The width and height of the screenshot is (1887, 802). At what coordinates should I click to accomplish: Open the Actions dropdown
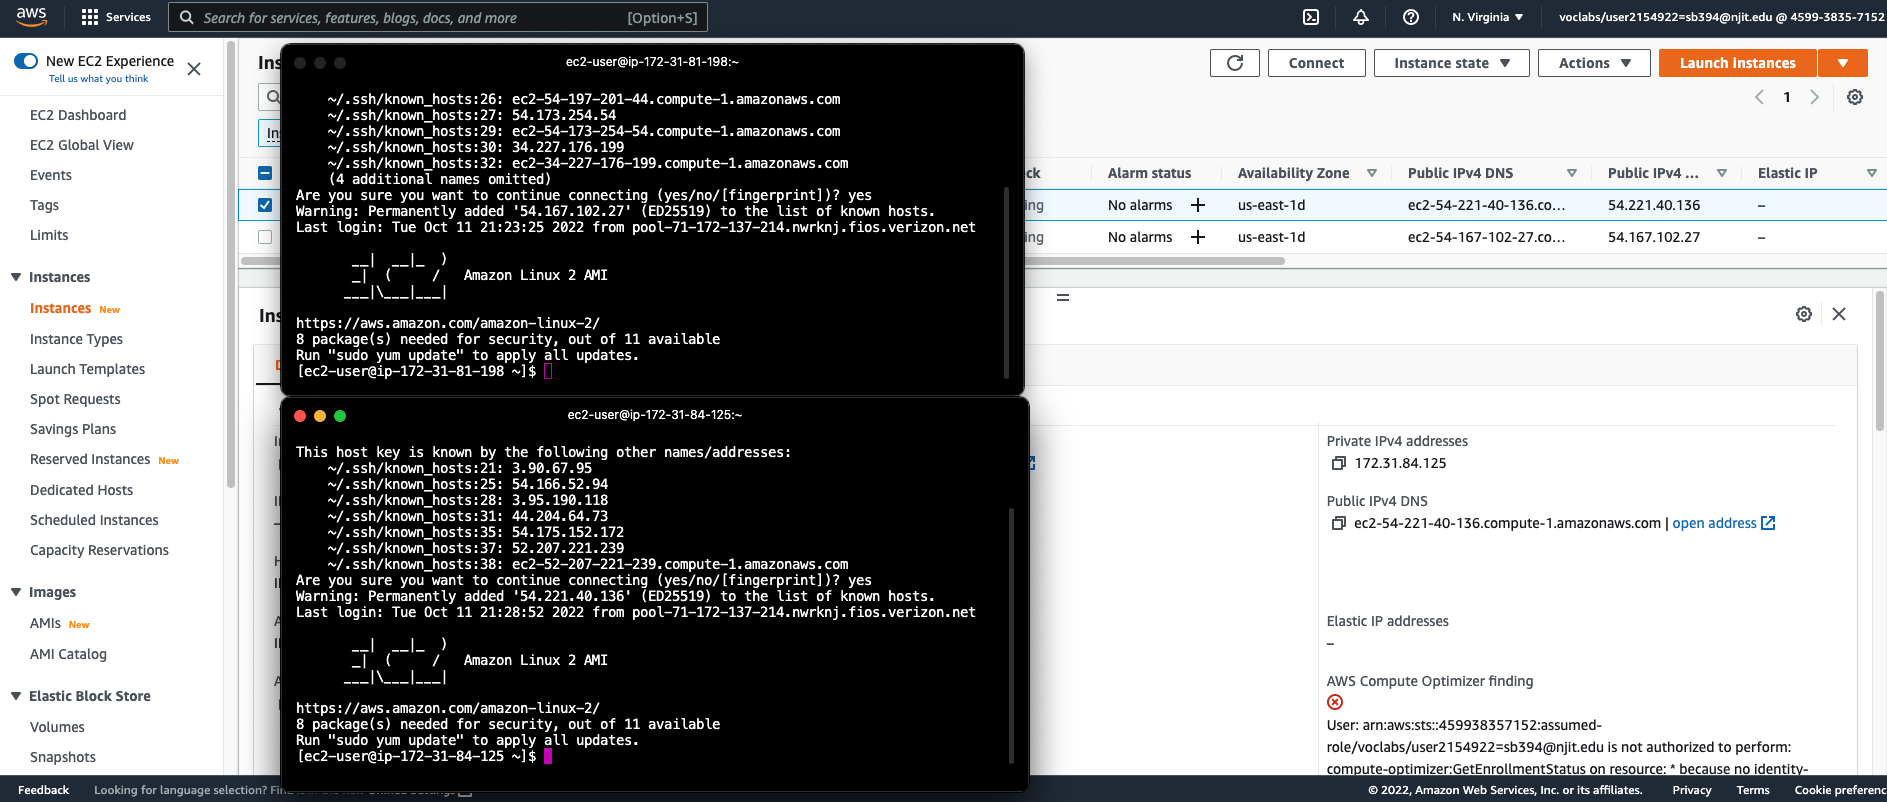point(1594,63)
